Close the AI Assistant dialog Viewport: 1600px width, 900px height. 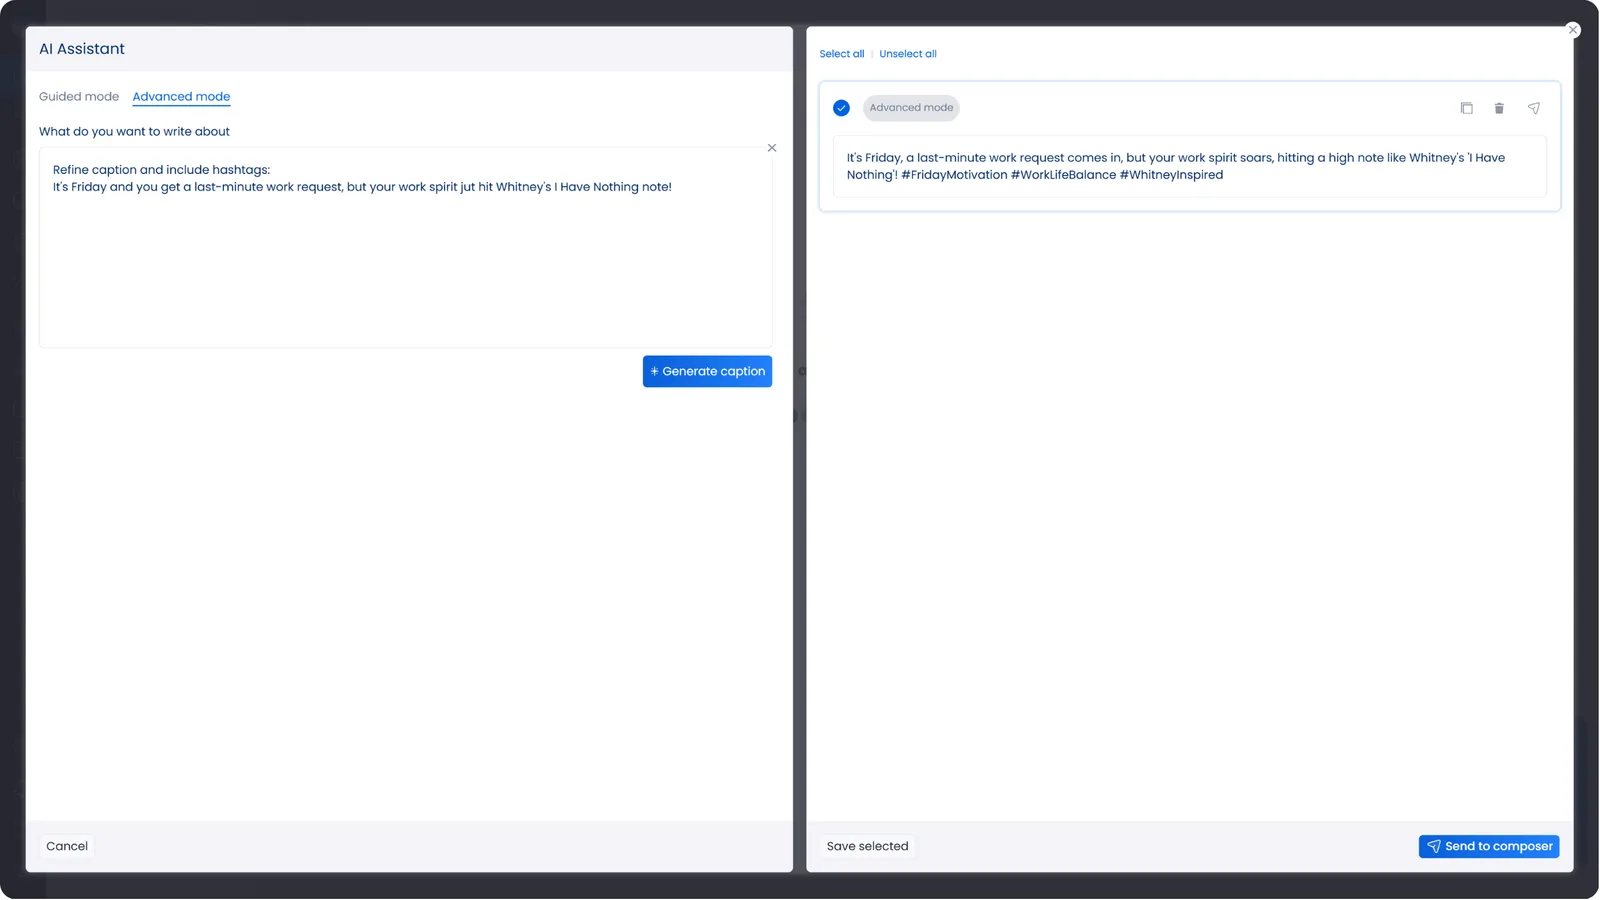pos(1573,30)
